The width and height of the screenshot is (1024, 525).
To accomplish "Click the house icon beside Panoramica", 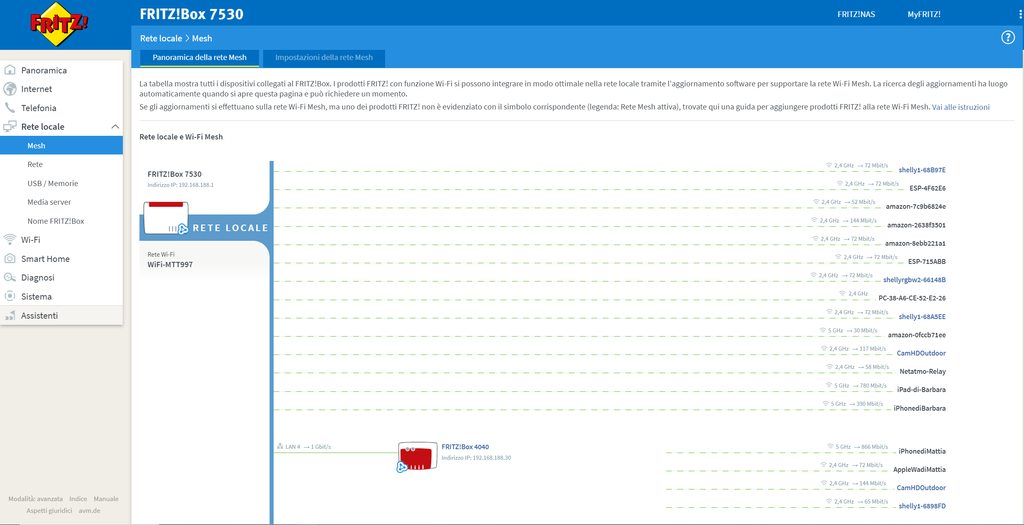I will point(11,71).
